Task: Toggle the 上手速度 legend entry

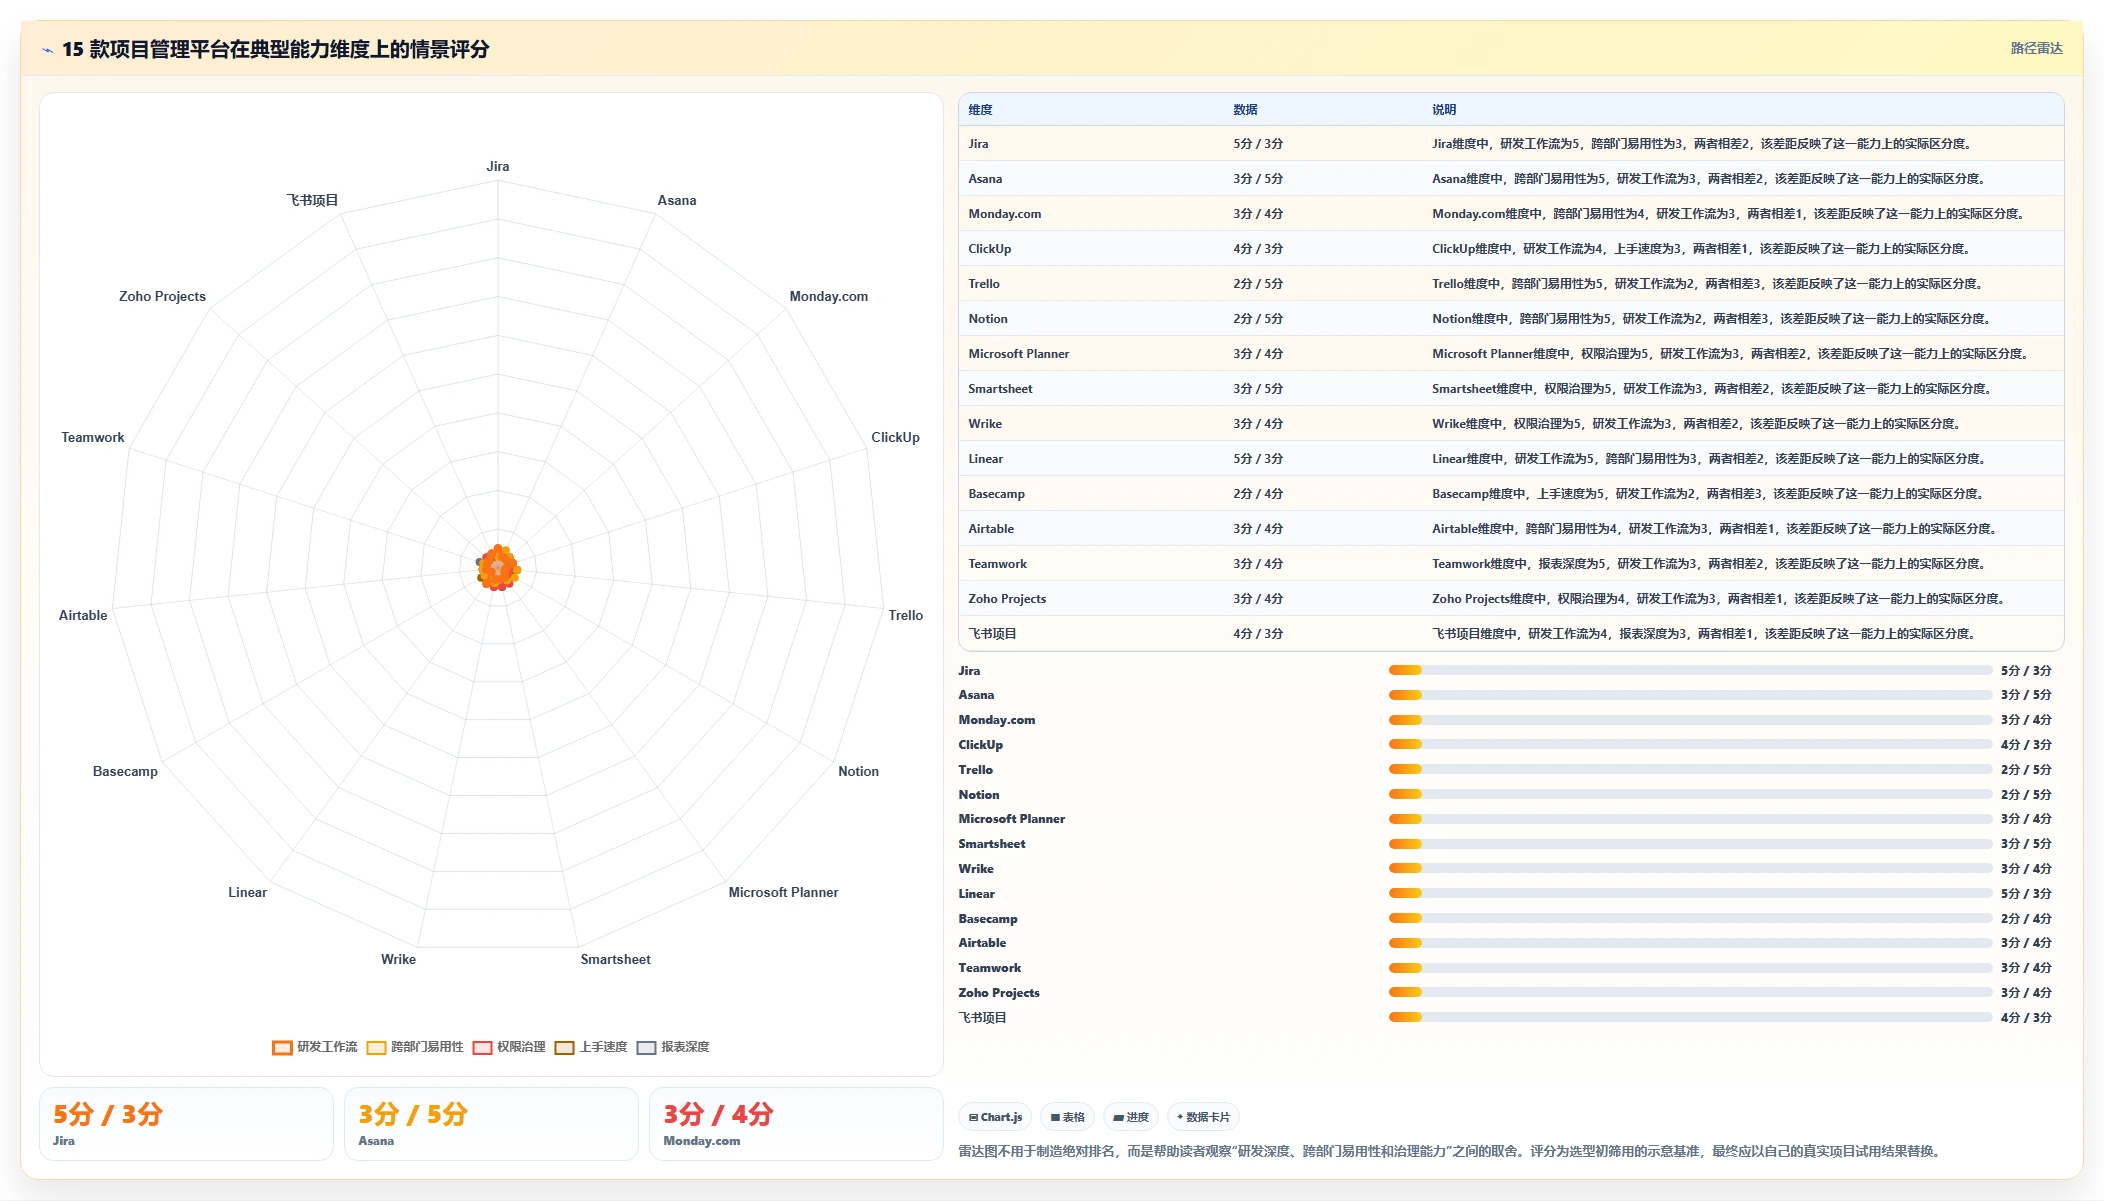Action: pos(591,1047)
